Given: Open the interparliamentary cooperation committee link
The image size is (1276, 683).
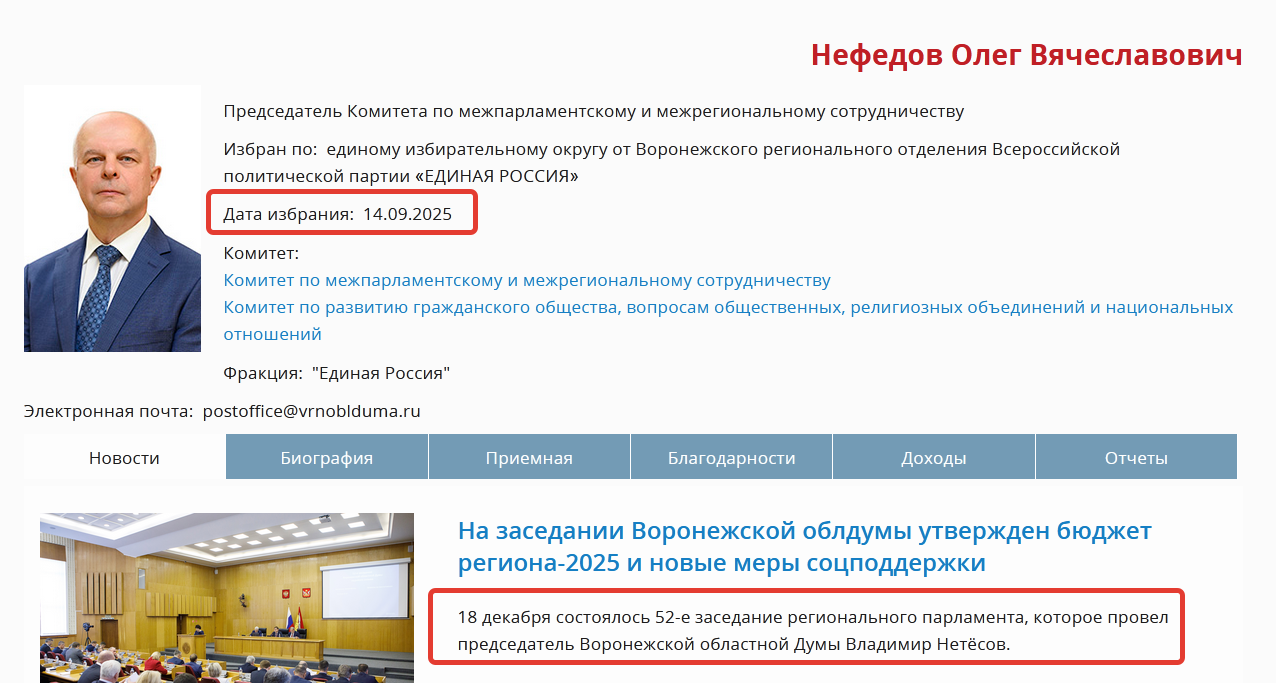Looking at the screenshot, I should click(x=527, y=280).
